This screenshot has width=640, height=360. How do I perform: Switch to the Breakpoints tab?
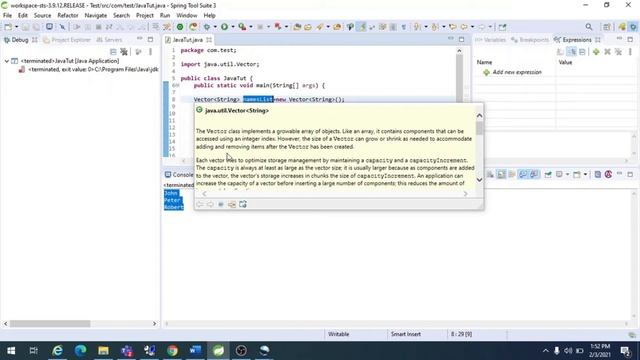pos(530,40)
